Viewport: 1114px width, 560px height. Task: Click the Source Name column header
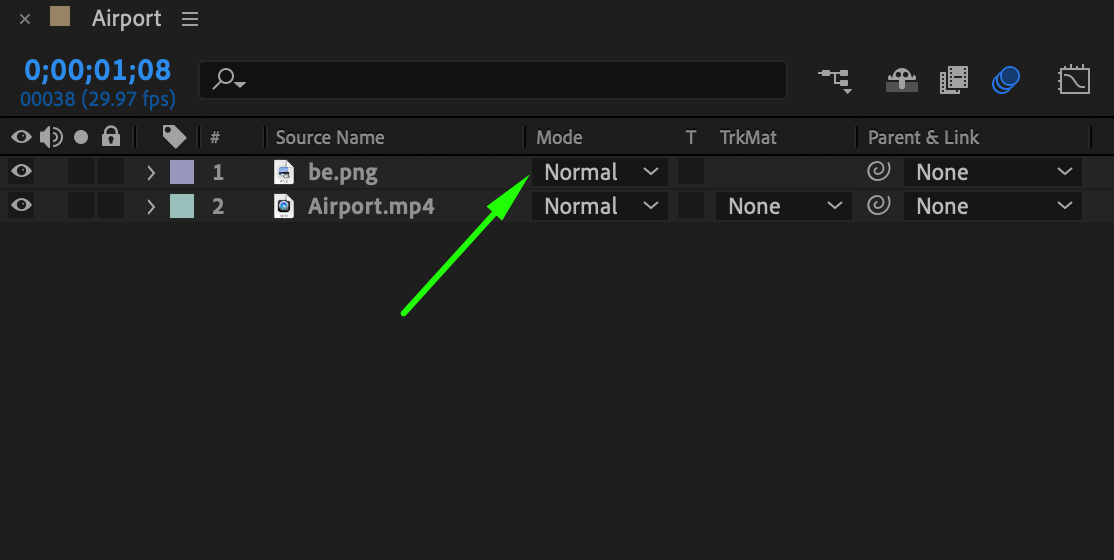(x=330, y=138)
